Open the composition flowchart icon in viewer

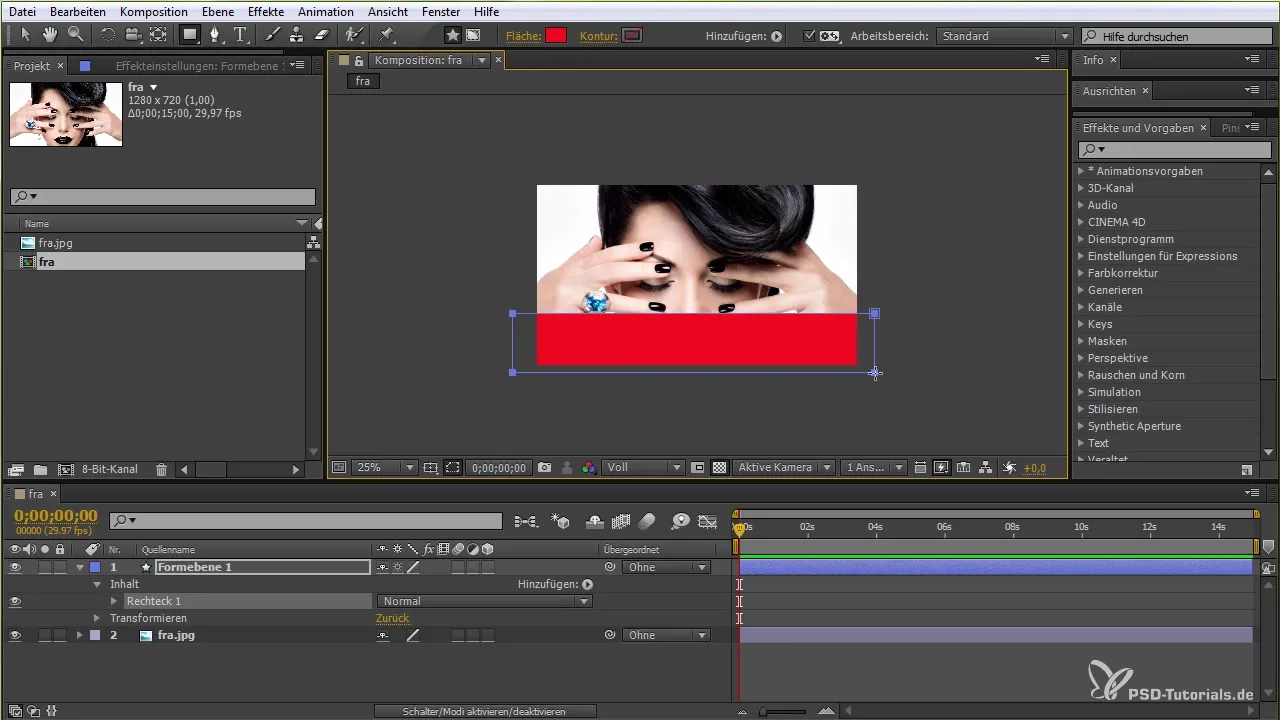click(986, 467)
